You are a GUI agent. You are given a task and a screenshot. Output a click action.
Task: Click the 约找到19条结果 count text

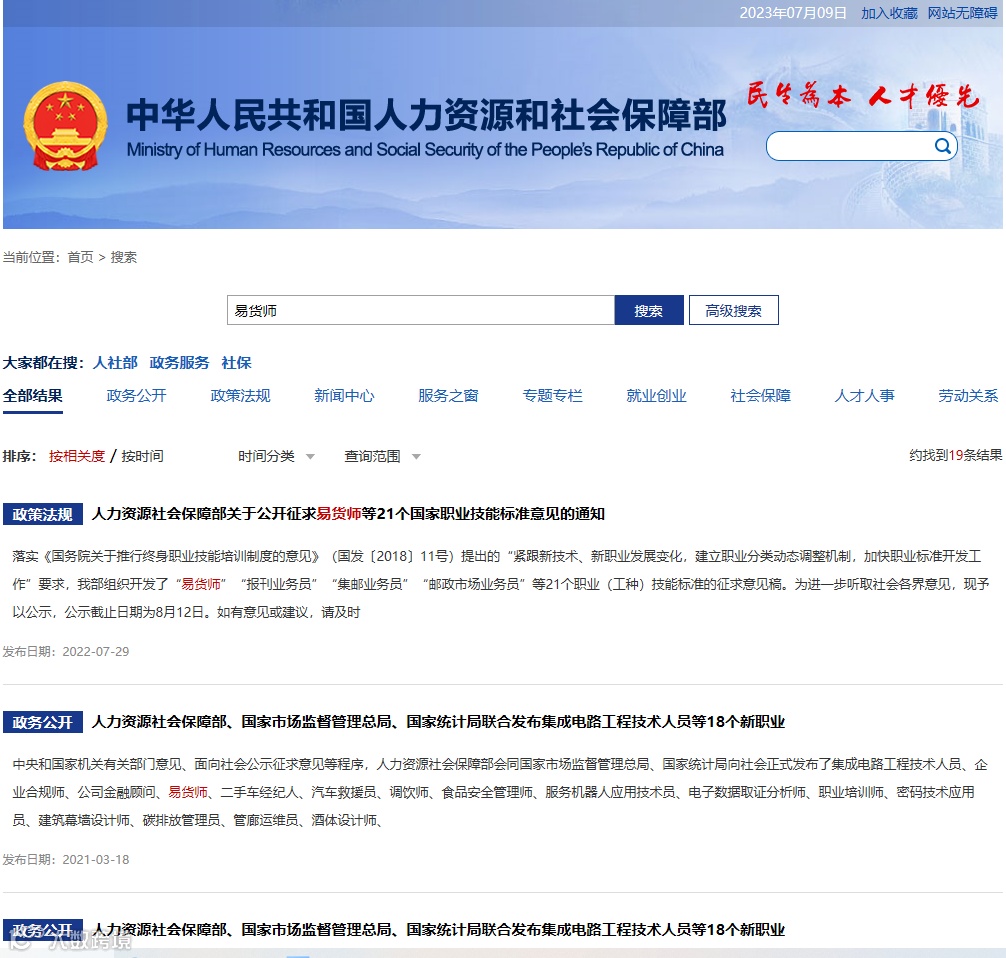point(955,456)
